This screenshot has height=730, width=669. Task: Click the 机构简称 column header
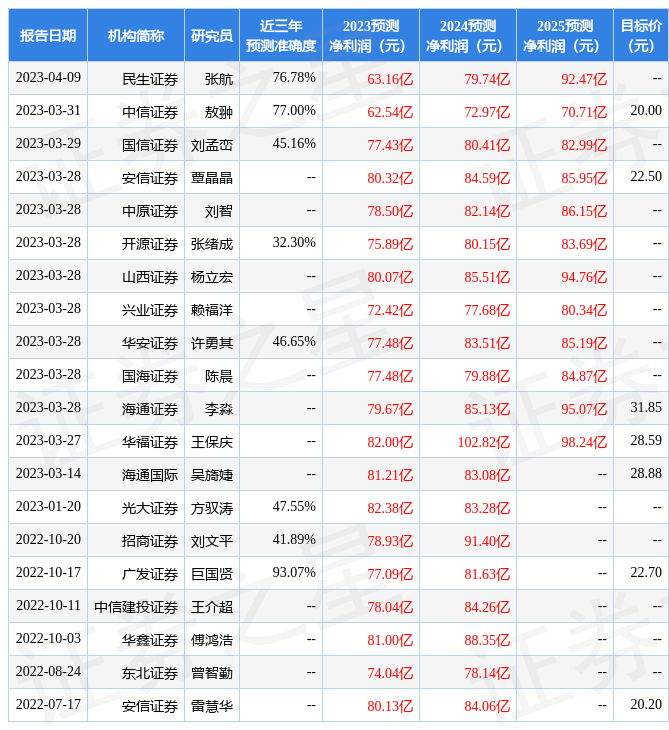(136, 36)
